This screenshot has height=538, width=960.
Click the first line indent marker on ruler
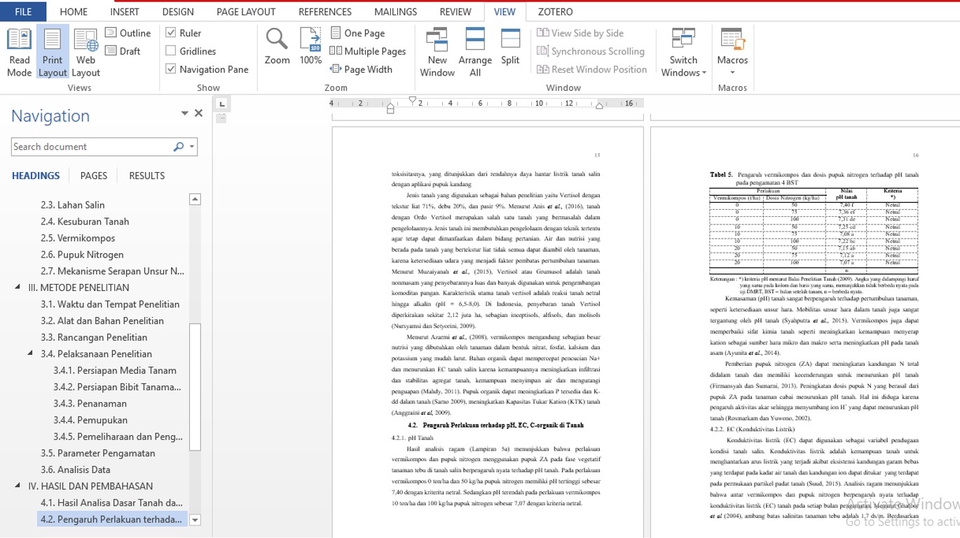tap(412, 100)
